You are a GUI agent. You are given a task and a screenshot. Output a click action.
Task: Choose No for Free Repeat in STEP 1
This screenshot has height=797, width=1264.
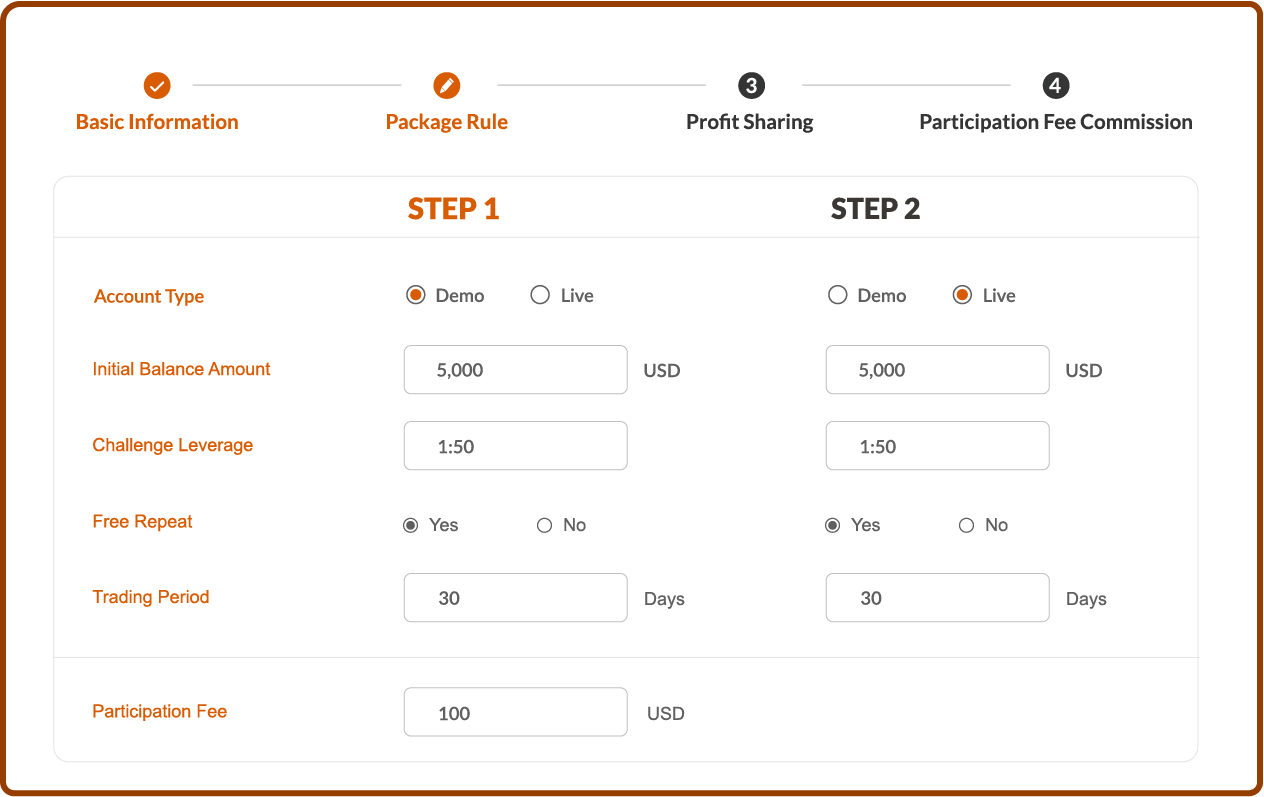coord(544,525)
